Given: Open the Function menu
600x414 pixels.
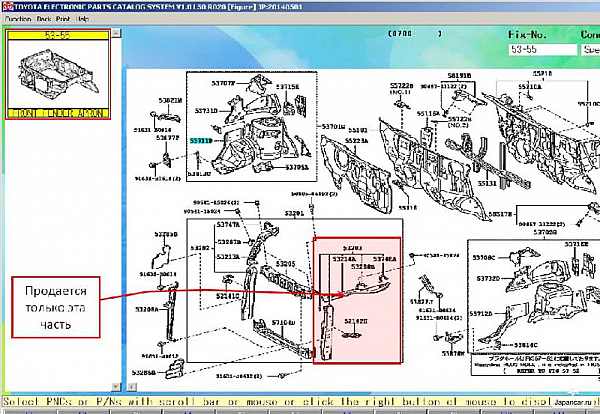Looking at the screenshot, I should pos(18,19).
